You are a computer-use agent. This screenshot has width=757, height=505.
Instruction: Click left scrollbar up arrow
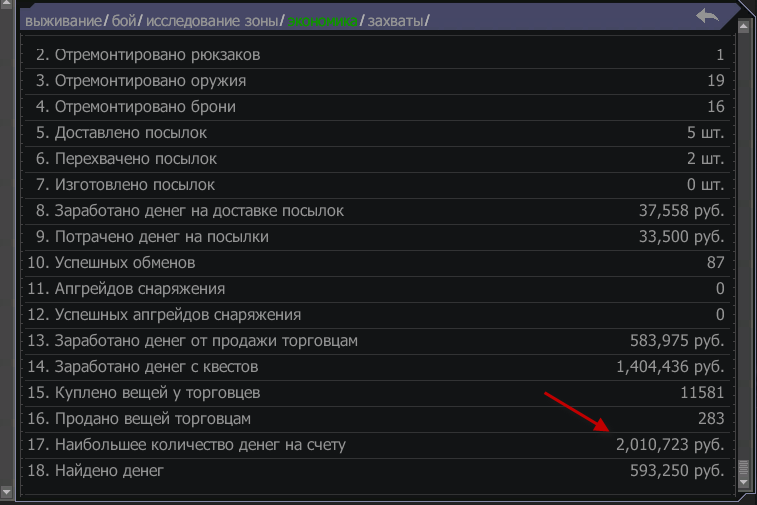pos(6,4)
